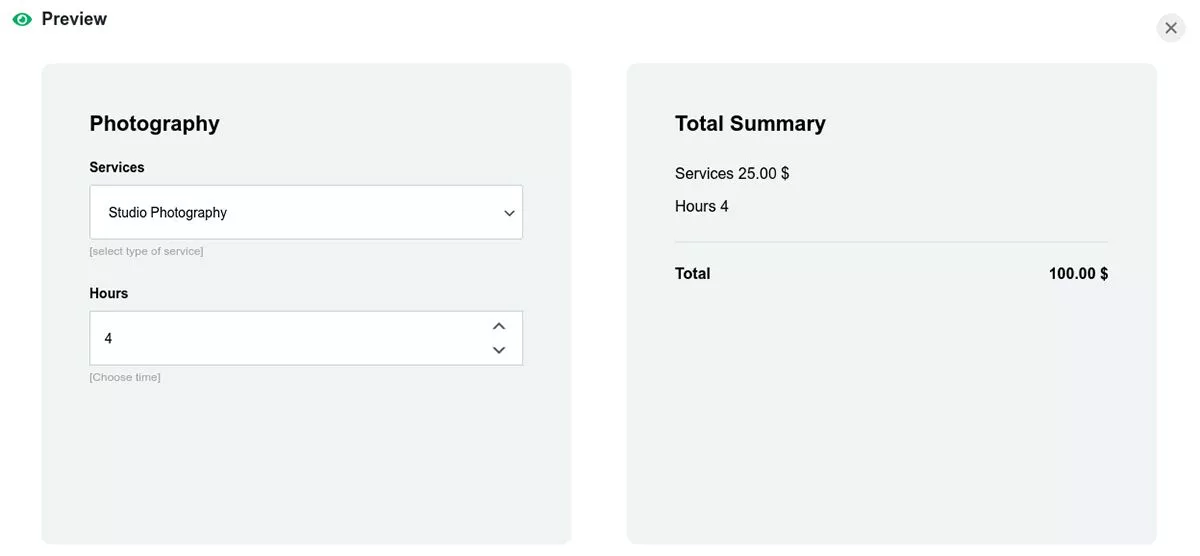
Task: Click the Hours field label
Action: pyautogui.click(x=109, y=293)
